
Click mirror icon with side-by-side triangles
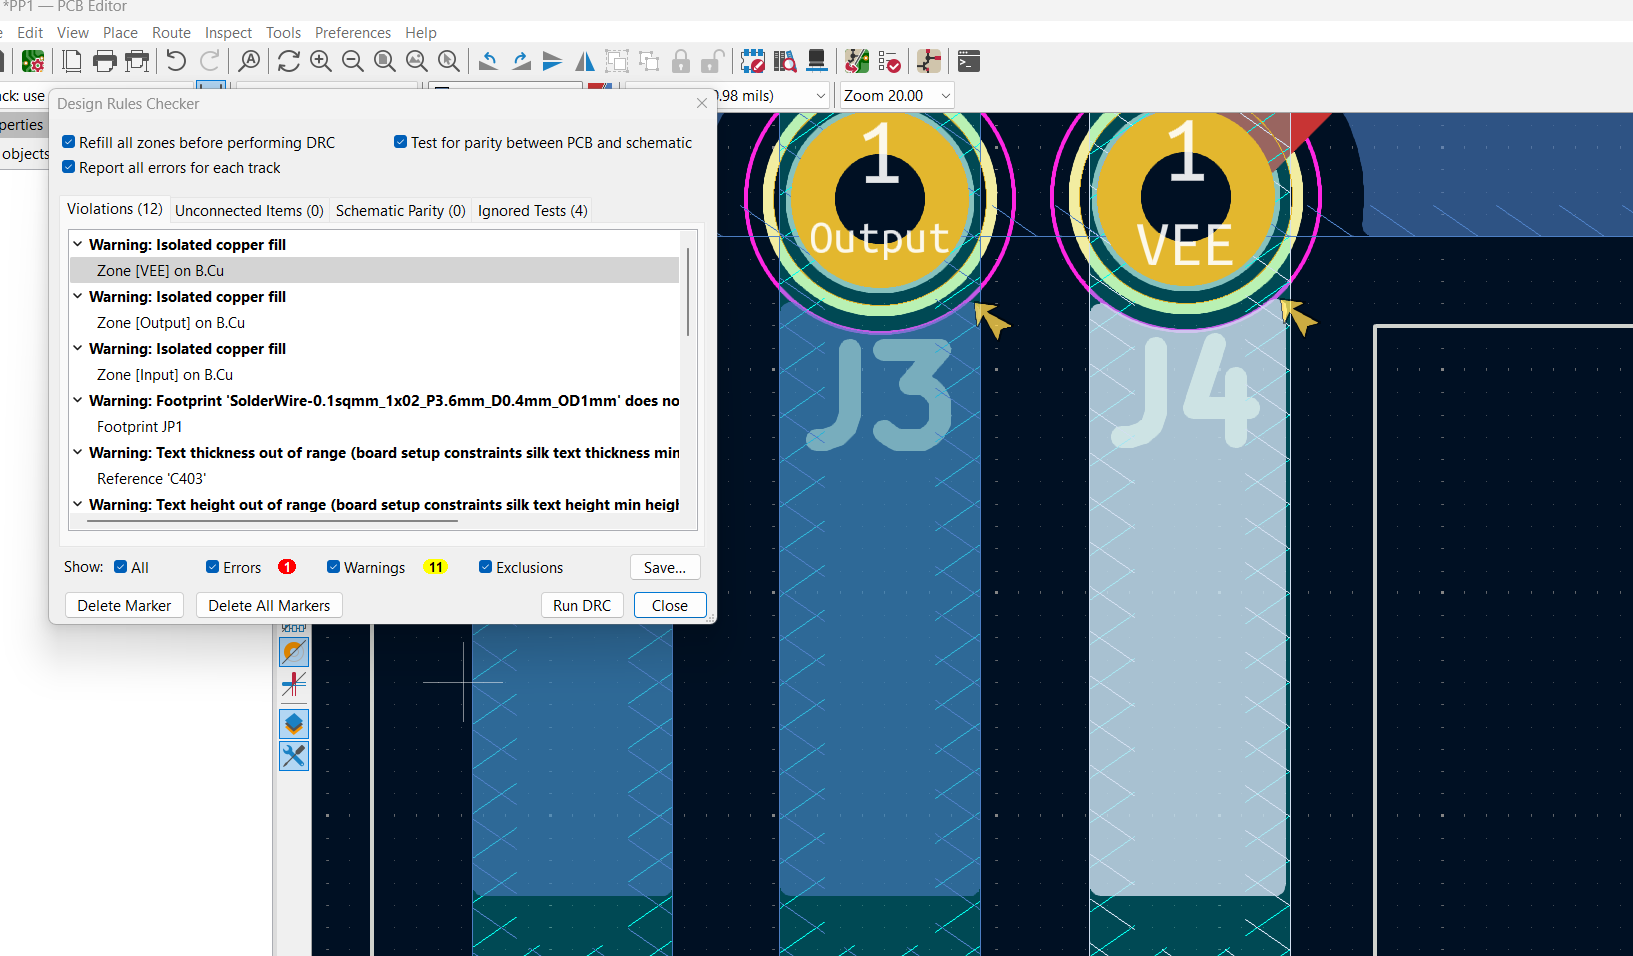(585, 62)
